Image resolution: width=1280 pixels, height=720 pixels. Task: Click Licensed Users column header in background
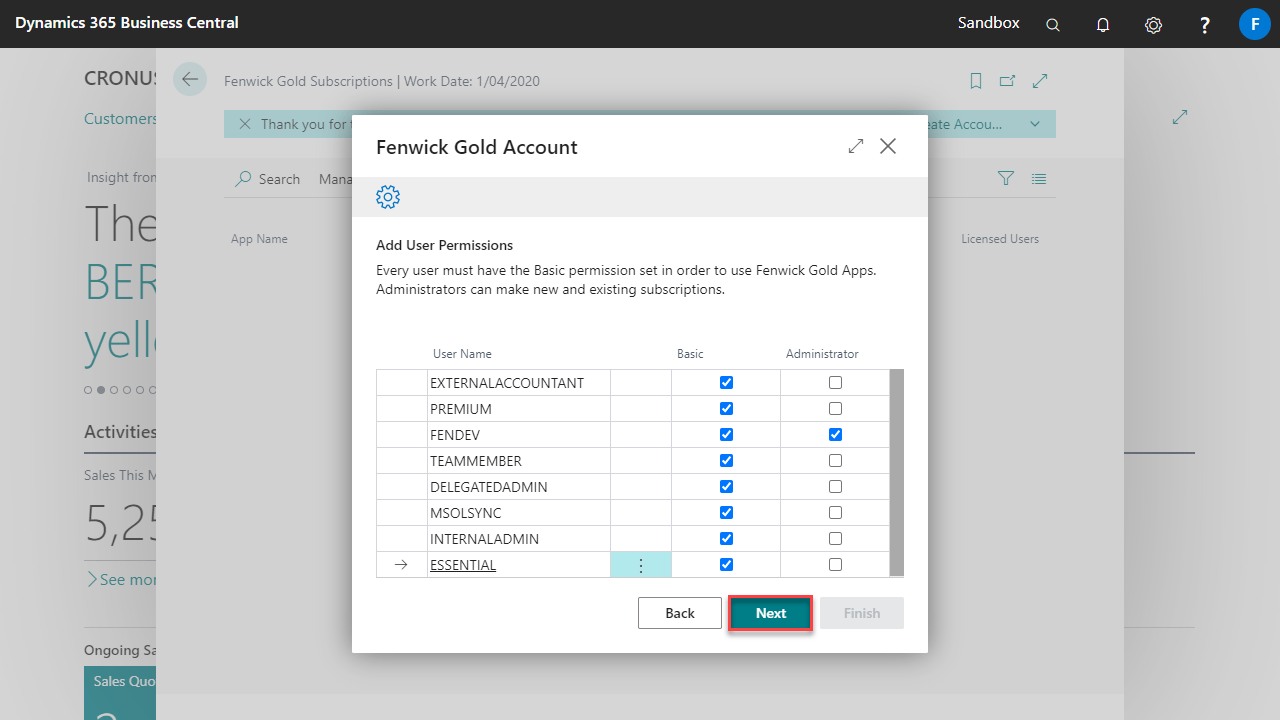[1000, 239]
